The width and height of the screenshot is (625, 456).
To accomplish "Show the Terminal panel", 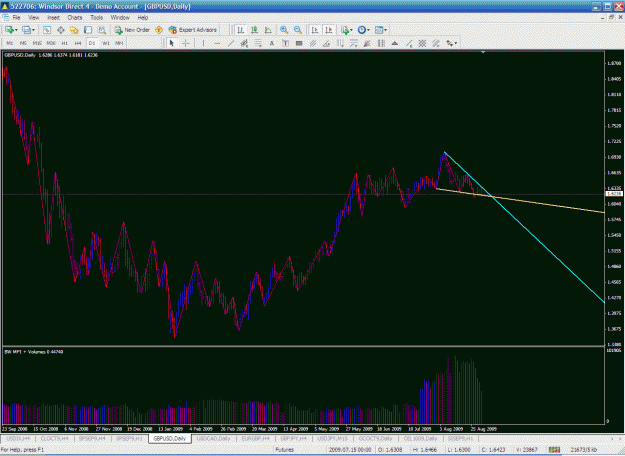I will (x=88, y=30).
